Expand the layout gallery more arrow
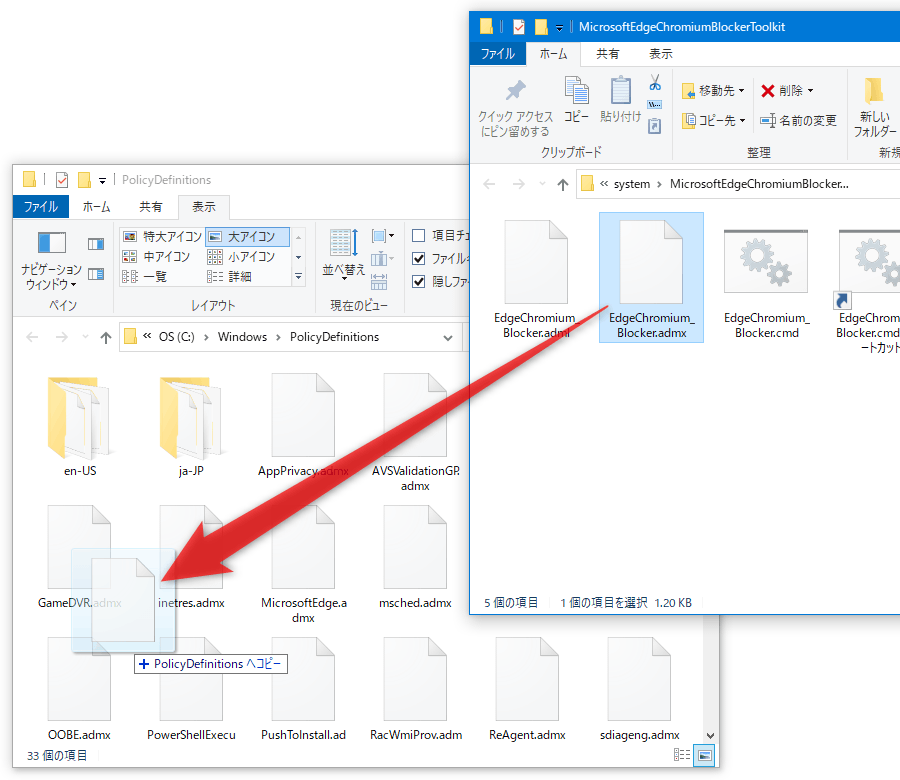Screen dimensions: 900x780 tap(298, 276)
